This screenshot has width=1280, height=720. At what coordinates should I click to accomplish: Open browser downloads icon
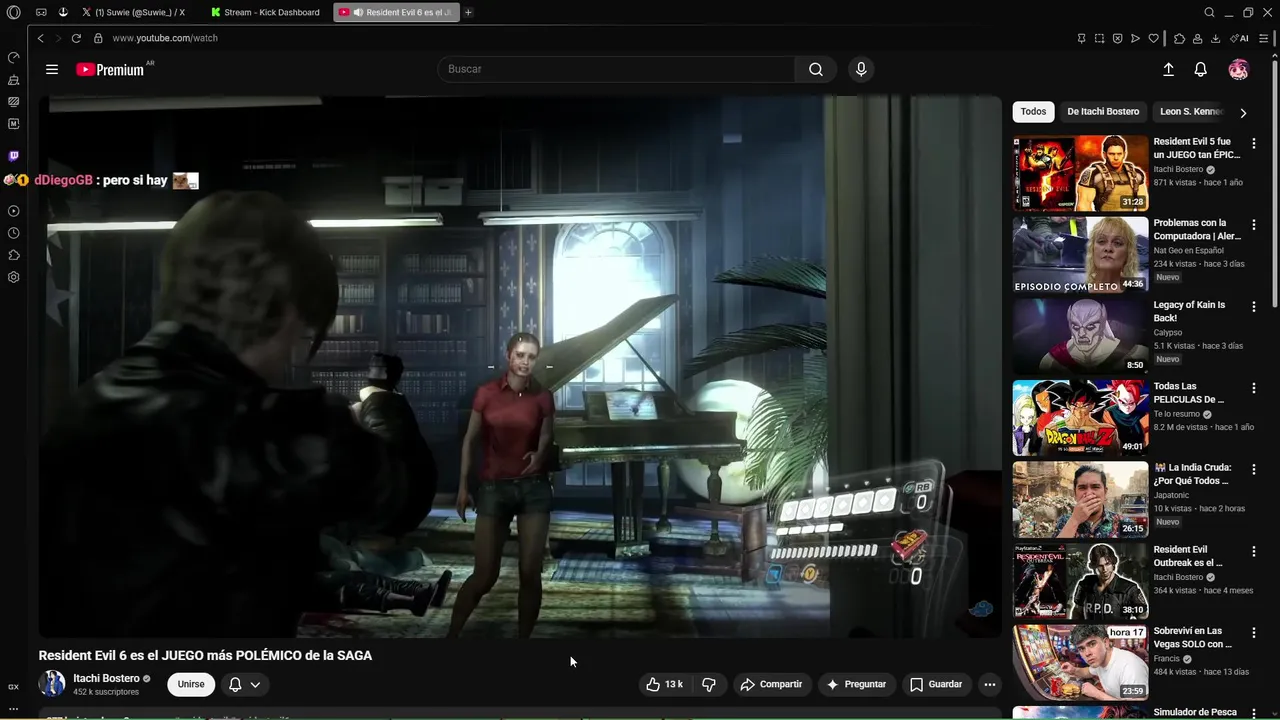coord(1215,38)
